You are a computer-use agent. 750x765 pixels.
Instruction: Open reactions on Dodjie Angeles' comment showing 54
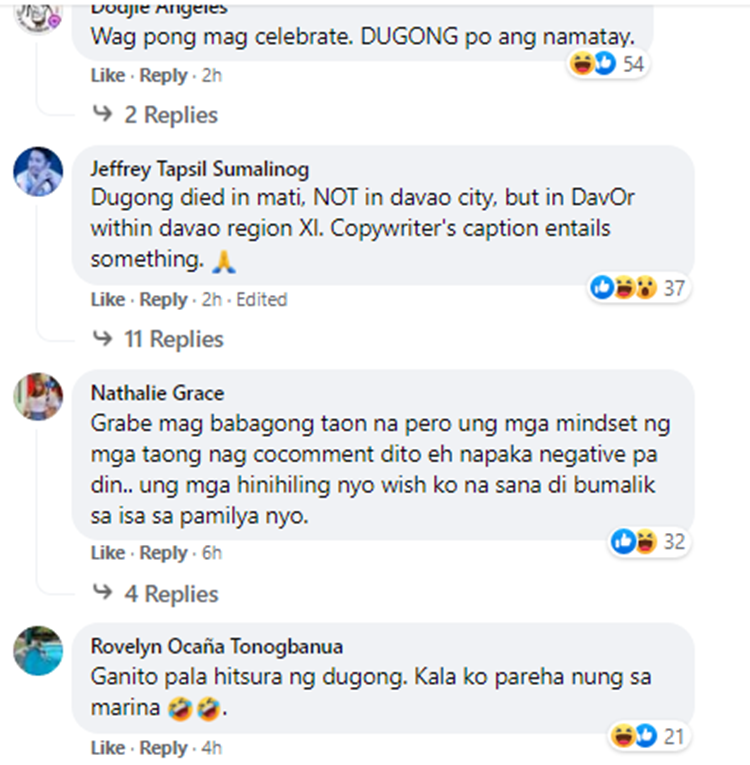608,64
